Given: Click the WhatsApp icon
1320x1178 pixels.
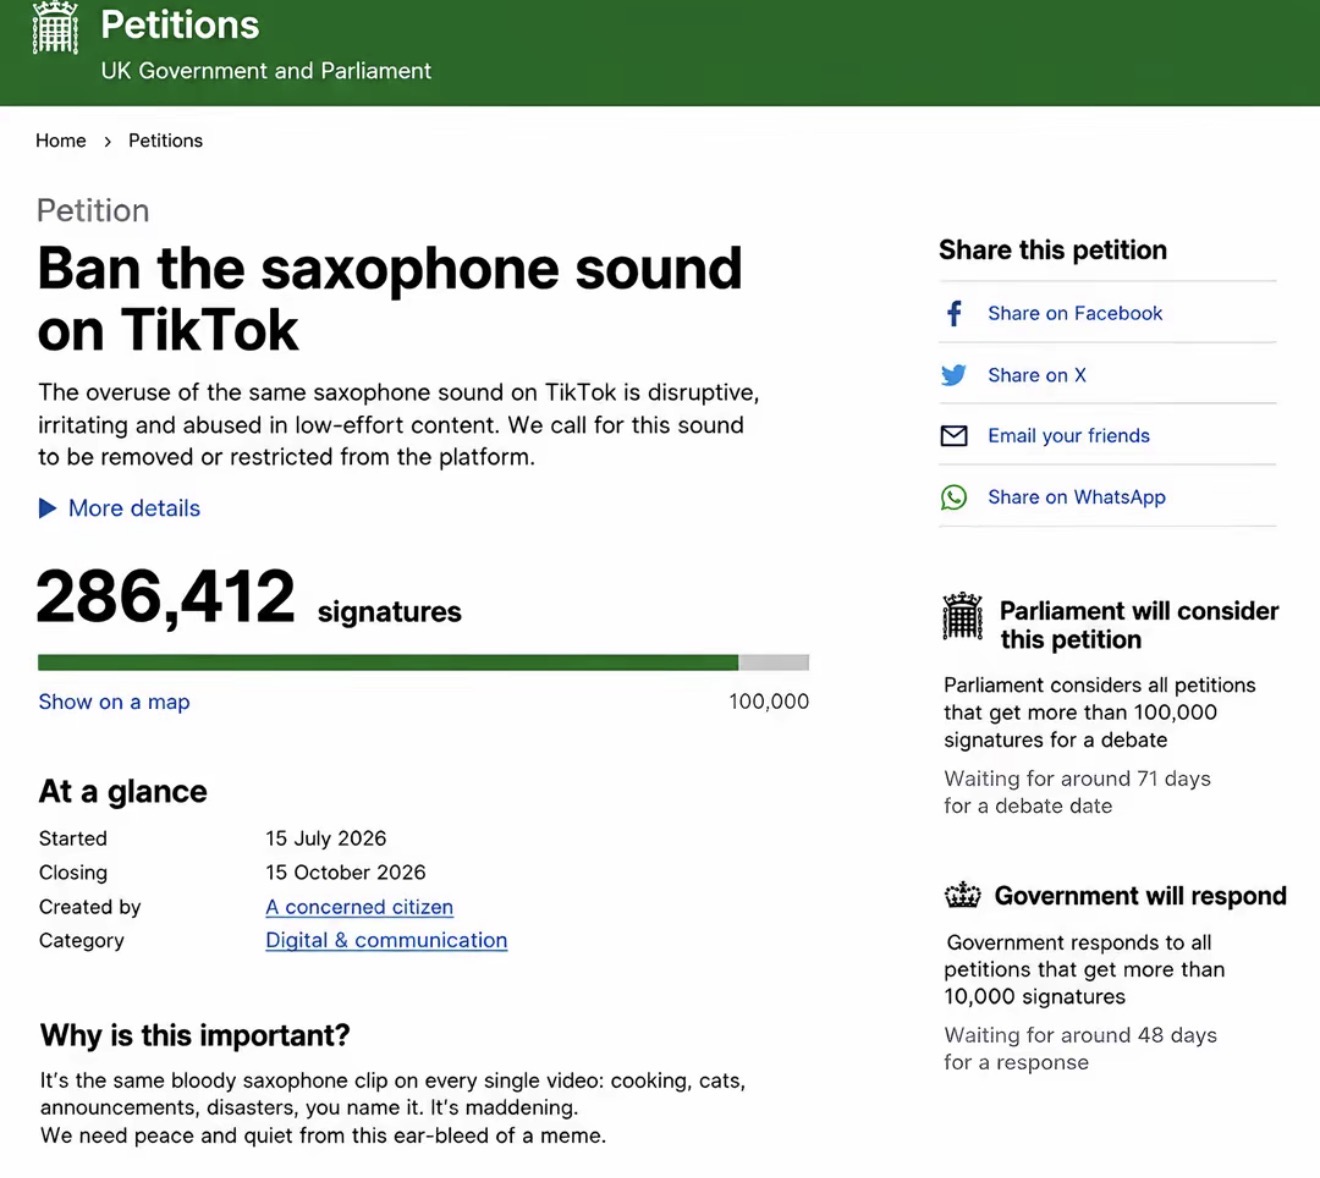Looking at the screenshot, I should 954,497.
